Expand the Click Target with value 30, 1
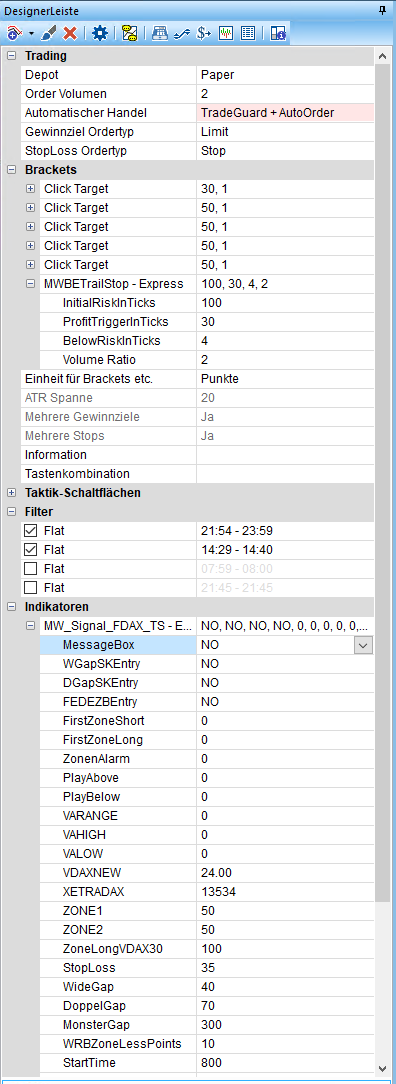 pyautogui.click(x=30, y=188)
